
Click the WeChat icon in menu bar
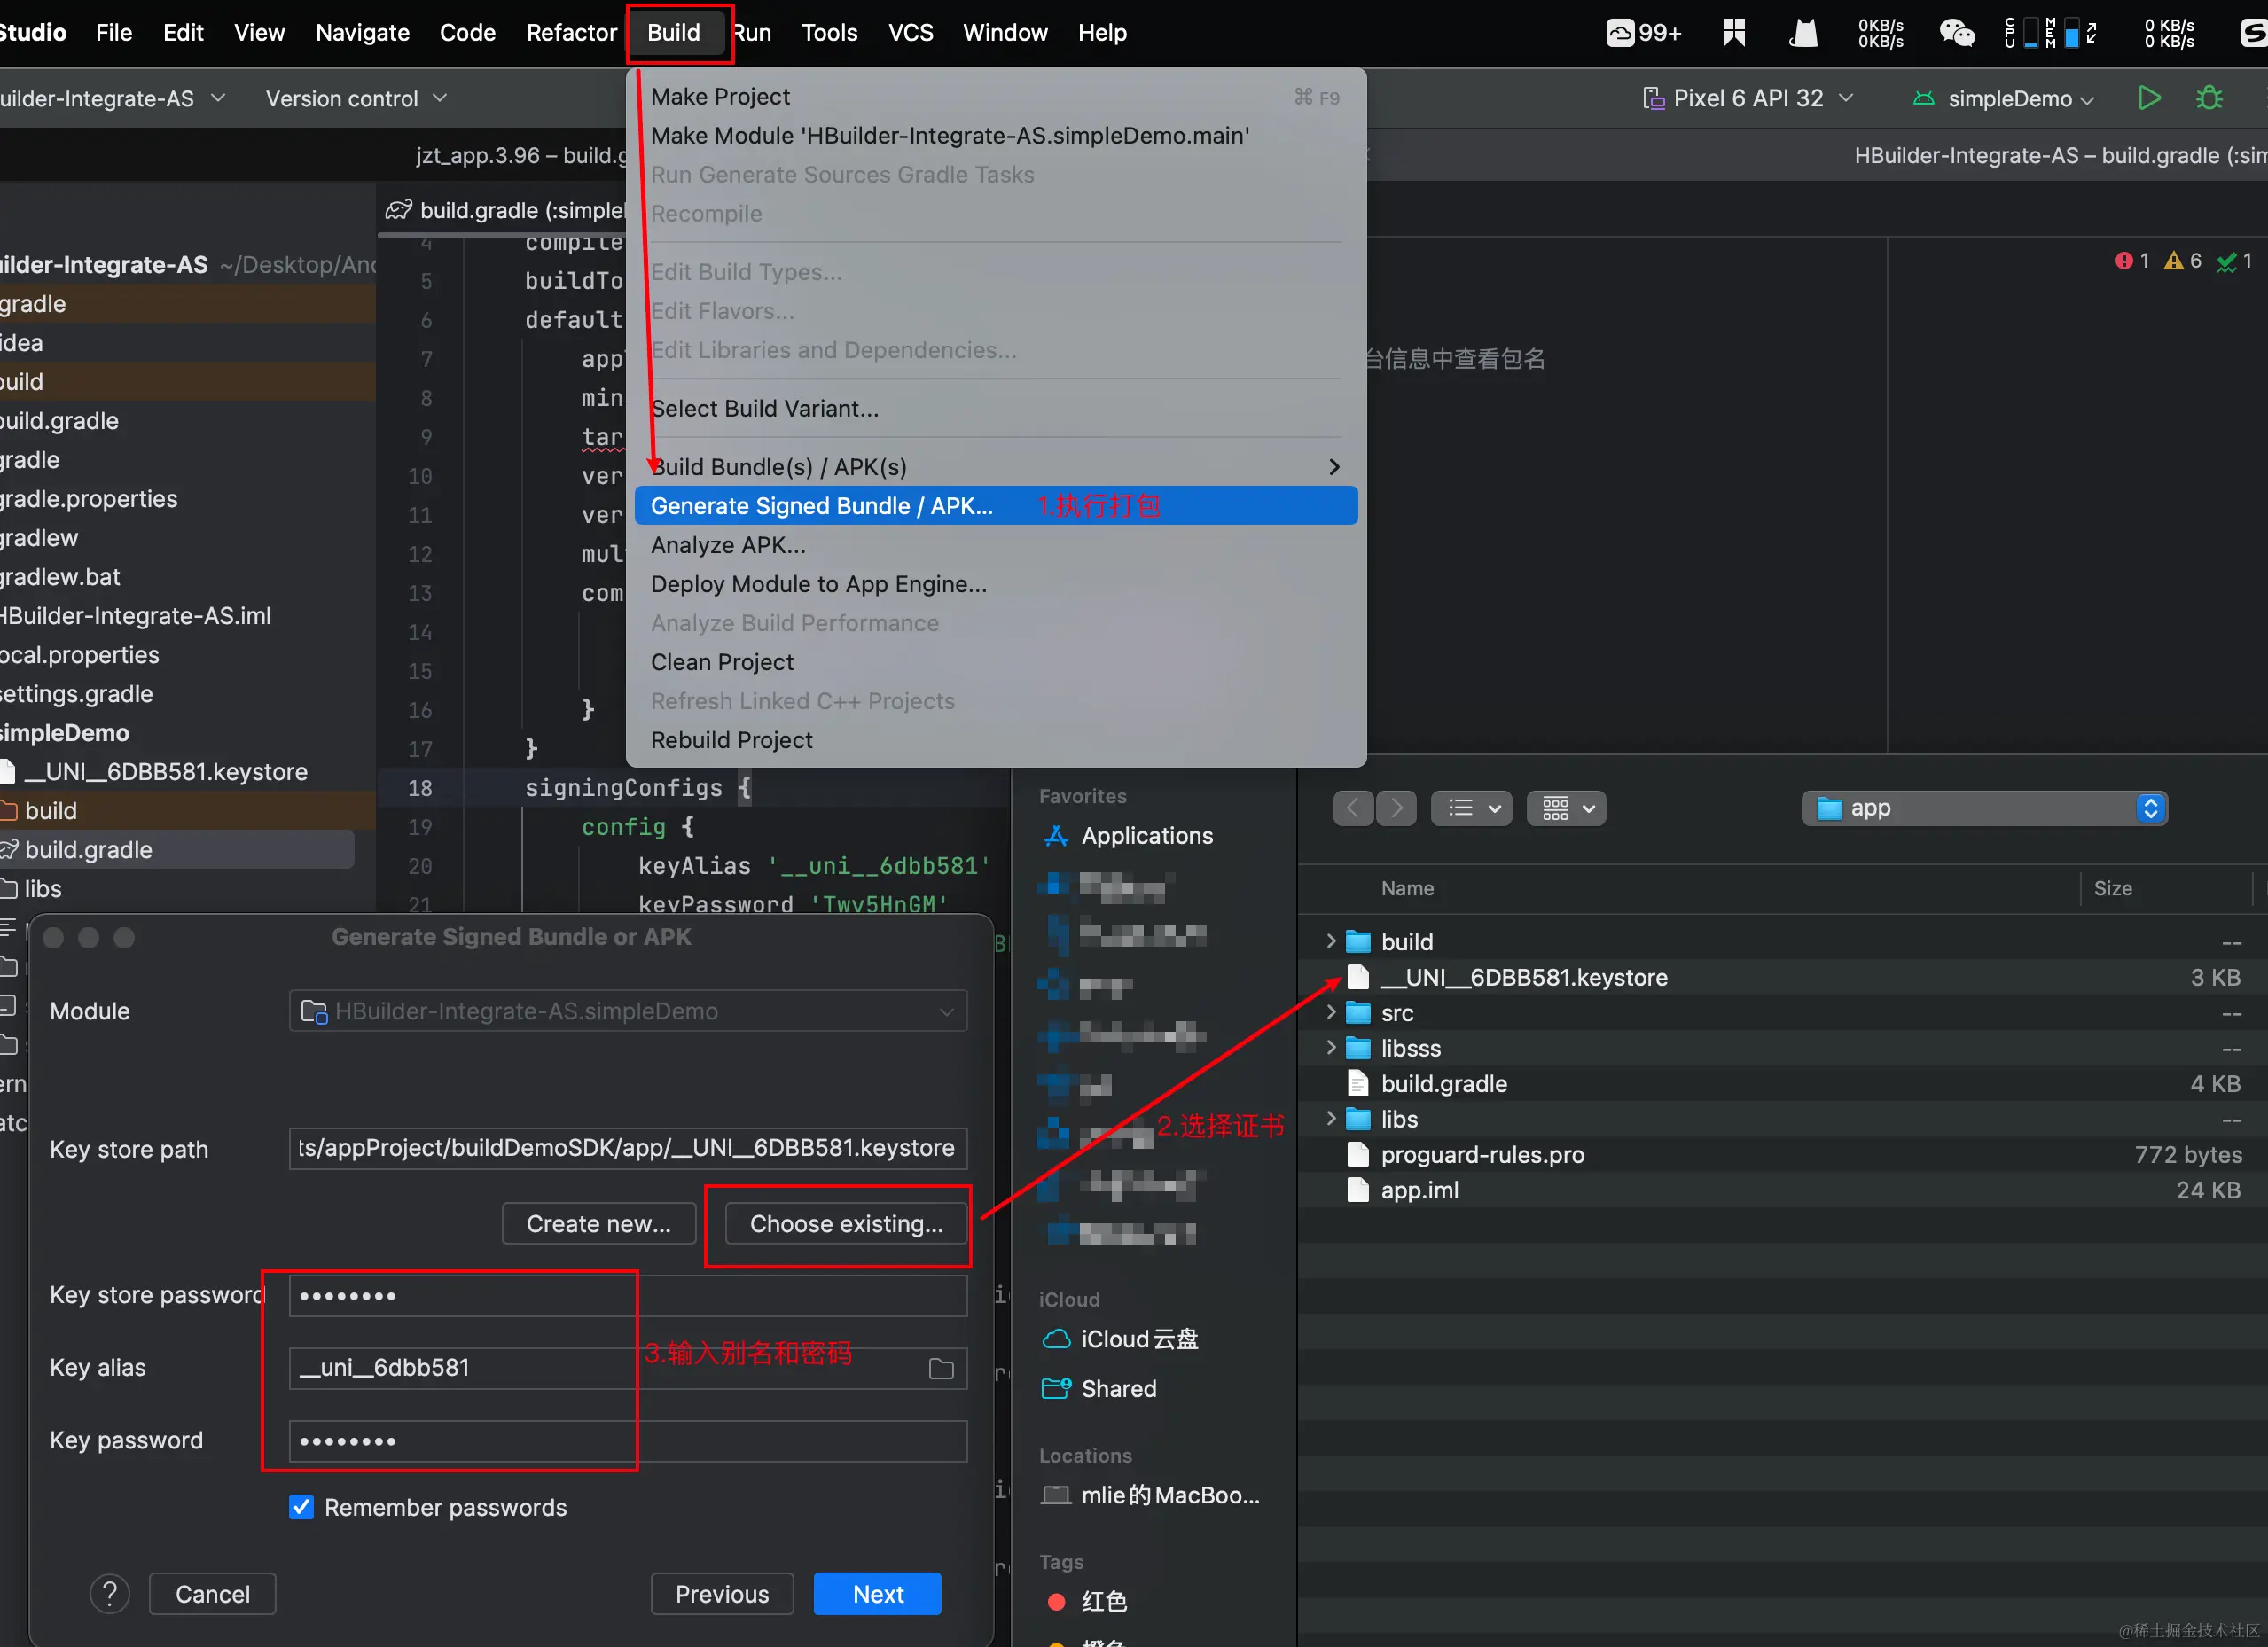tap(1956, 33)
